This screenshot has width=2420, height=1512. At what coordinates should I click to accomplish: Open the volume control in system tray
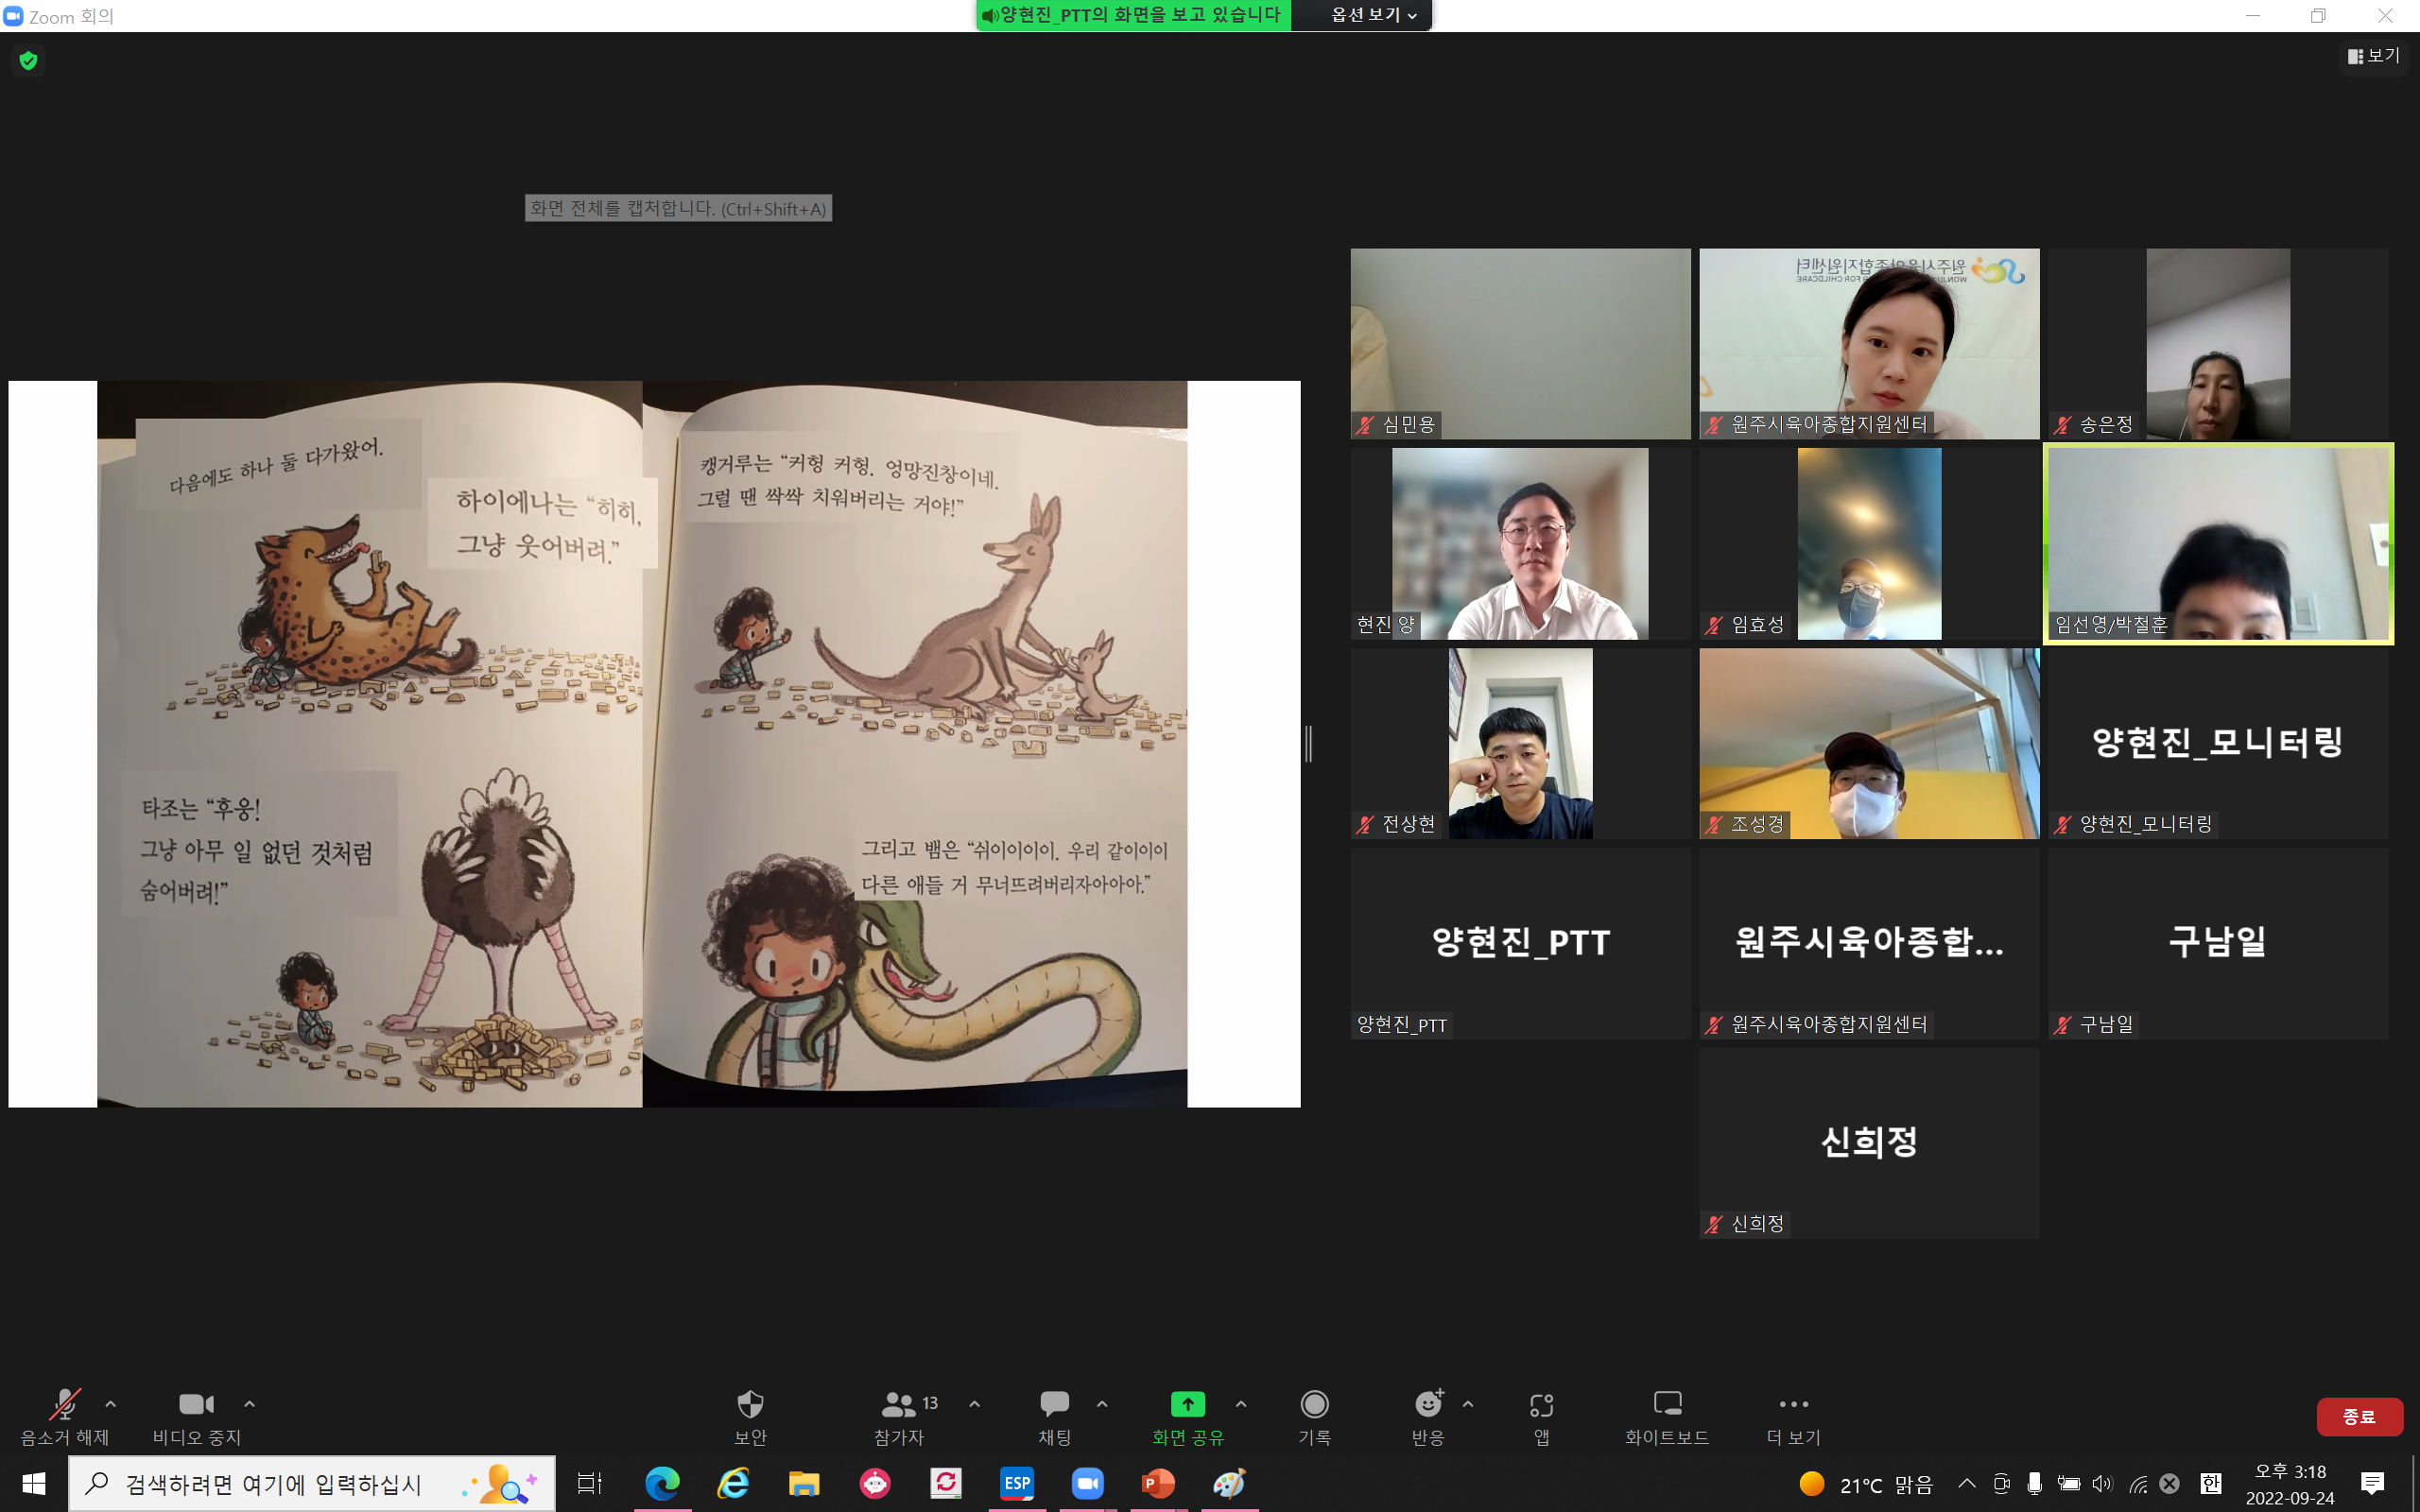pyautogui.click(x=2102, y=1484)
